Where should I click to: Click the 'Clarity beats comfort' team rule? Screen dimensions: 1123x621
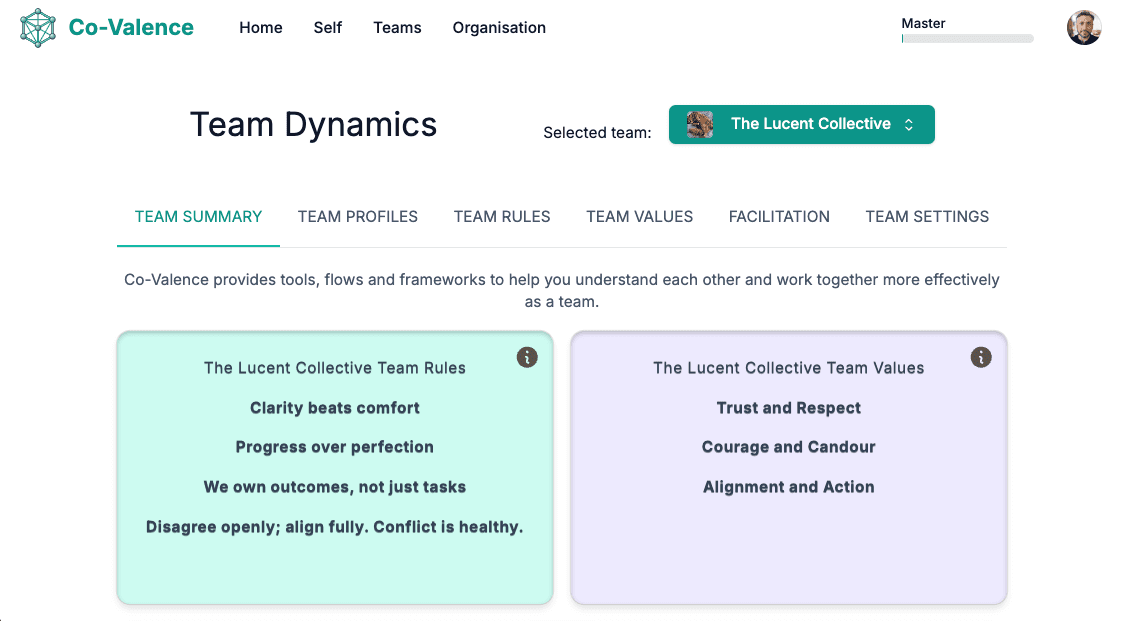[335, 408]
